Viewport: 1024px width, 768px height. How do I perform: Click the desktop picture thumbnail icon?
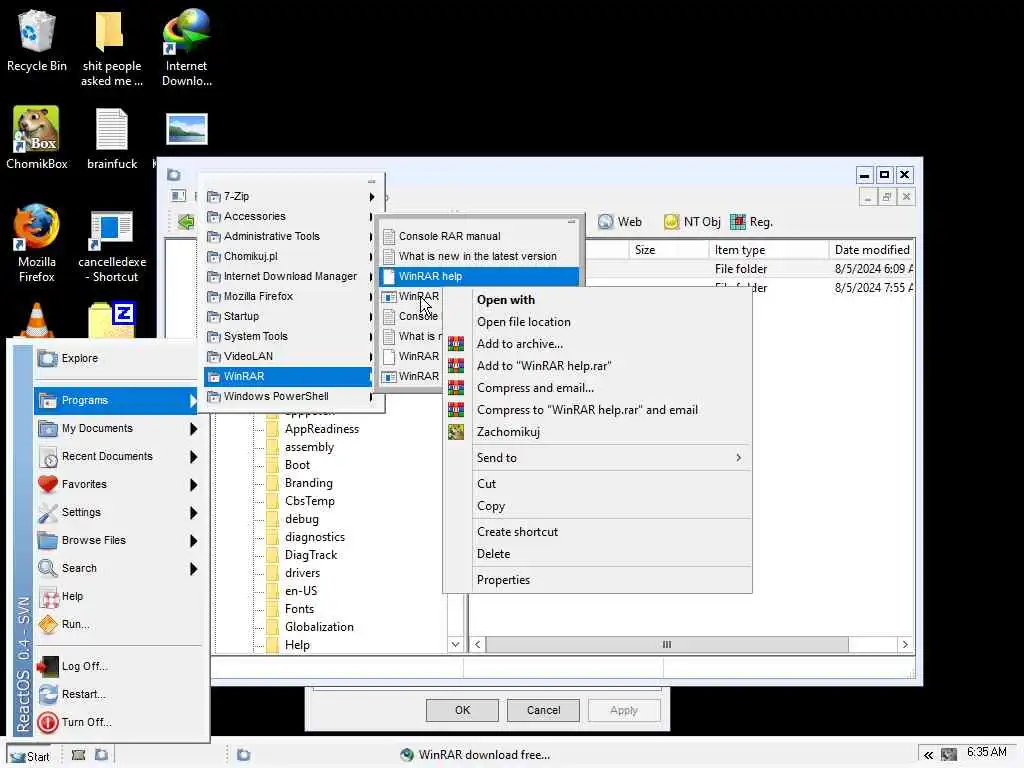coord(187,129)
